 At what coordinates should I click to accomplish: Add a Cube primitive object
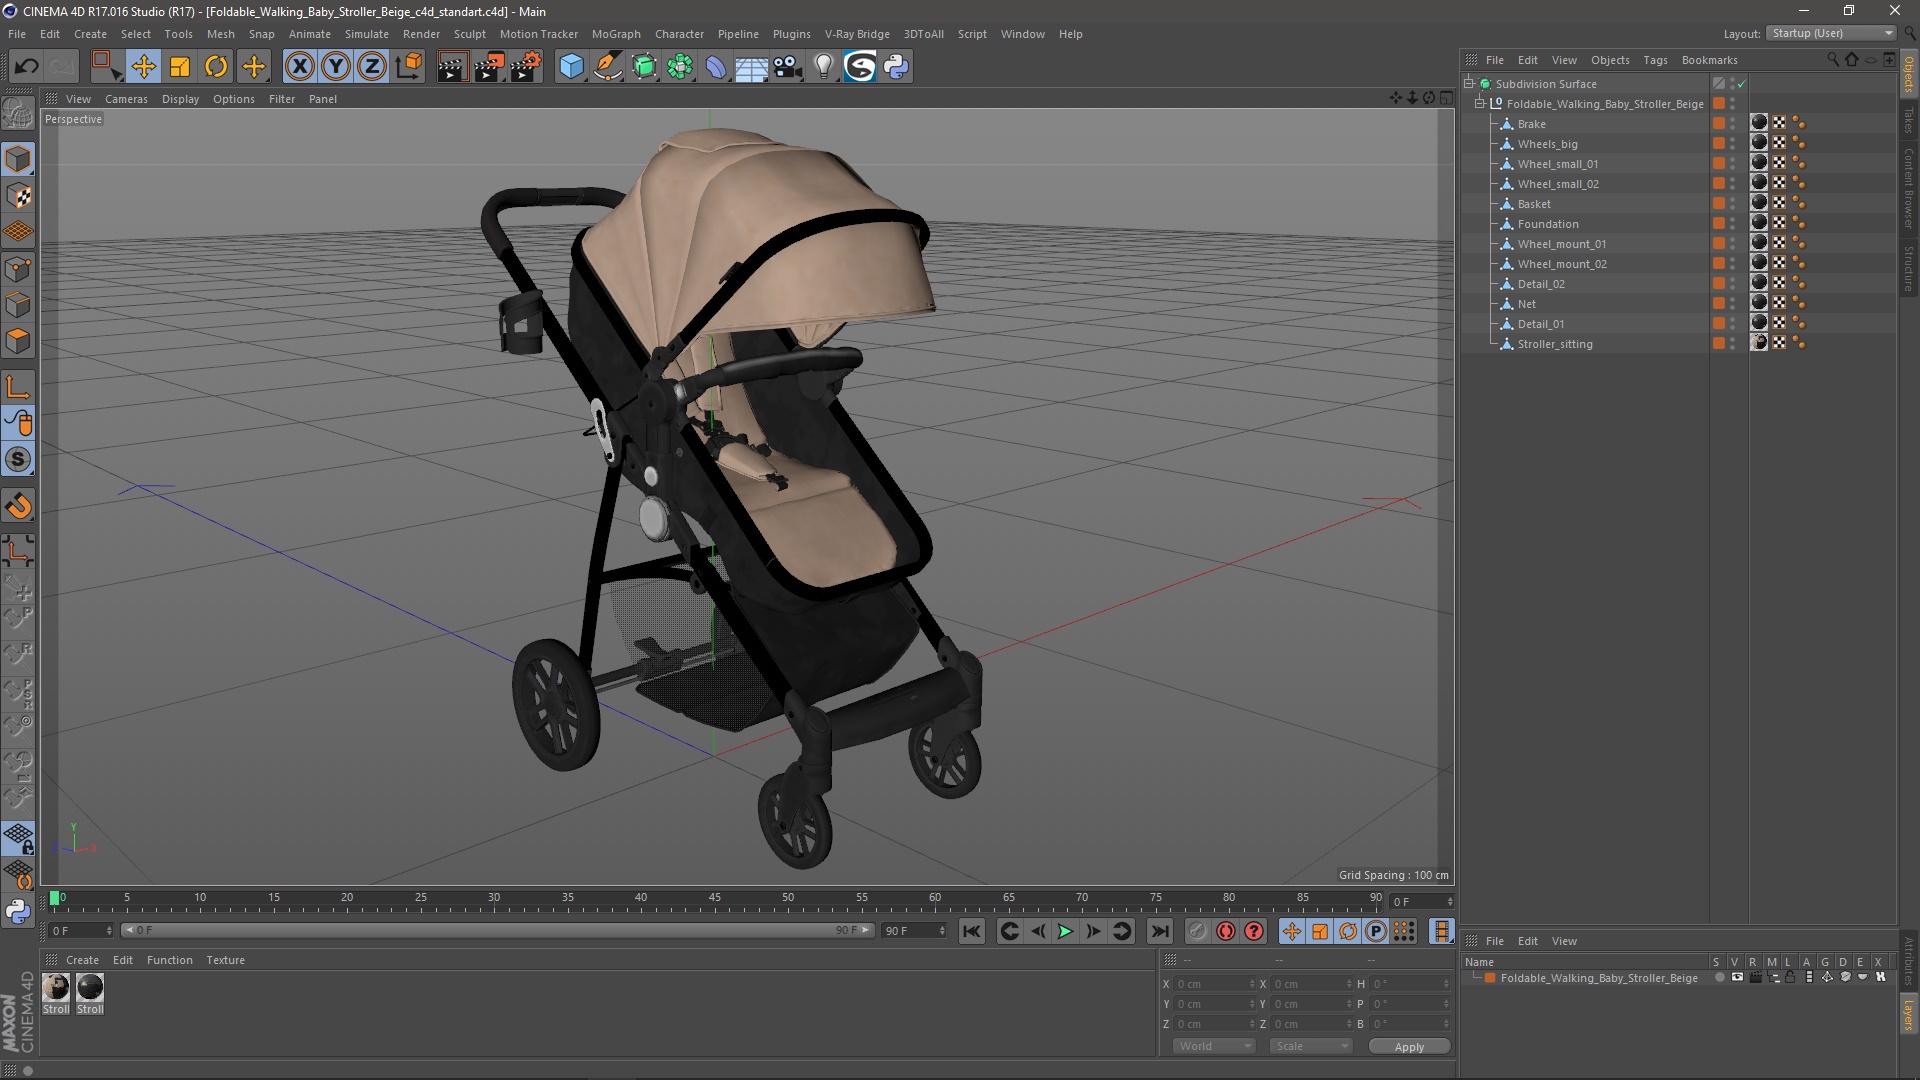[571, 67]
